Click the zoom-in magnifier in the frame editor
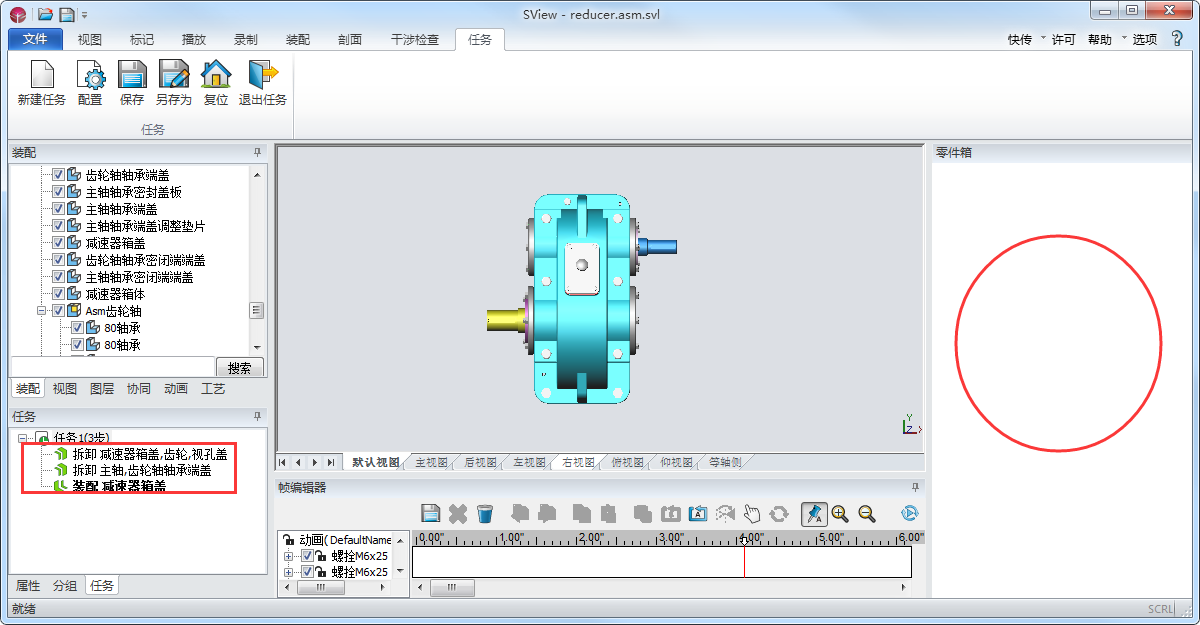 tap(840, 513)
